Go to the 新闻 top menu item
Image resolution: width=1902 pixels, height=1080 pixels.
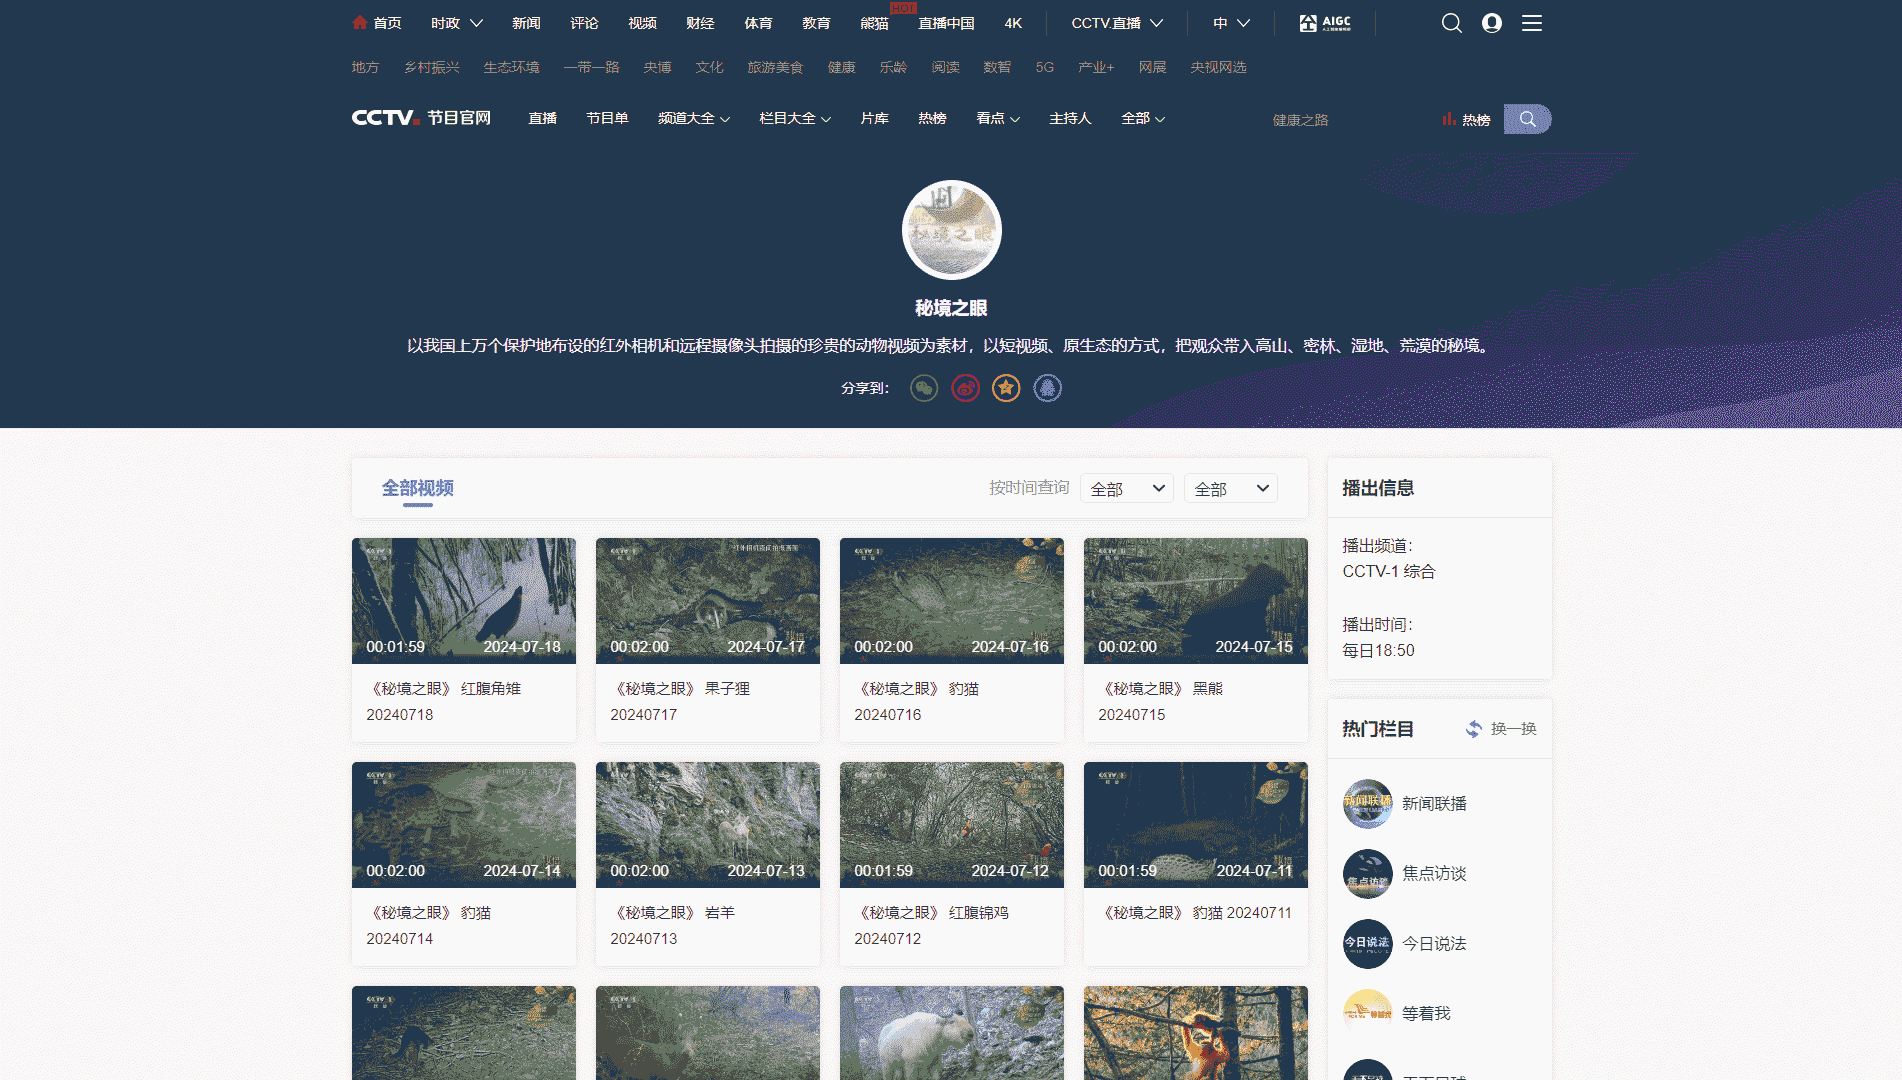[526, 23]
